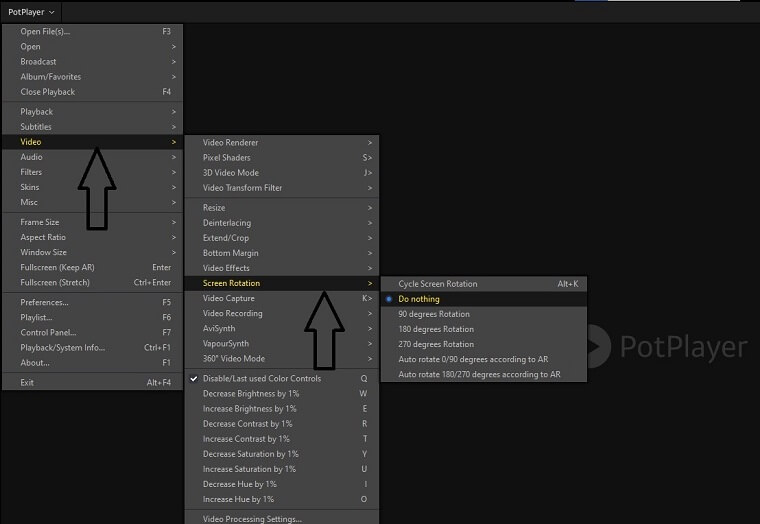Select 180 degrees Rotation

click(484, 329)
